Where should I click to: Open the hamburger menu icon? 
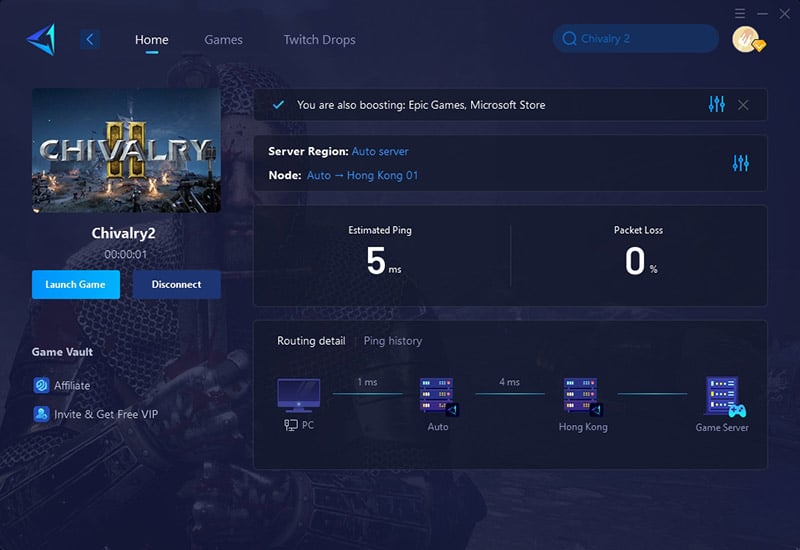point(740,13)
